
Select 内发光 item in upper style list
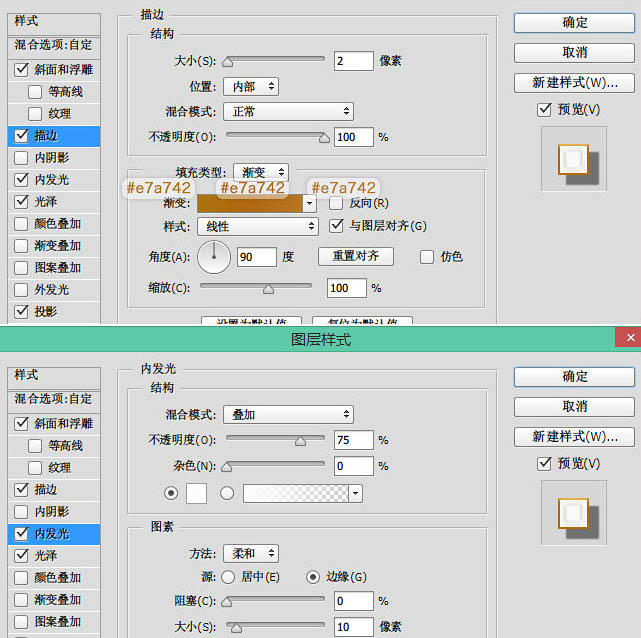click(54, 180)
